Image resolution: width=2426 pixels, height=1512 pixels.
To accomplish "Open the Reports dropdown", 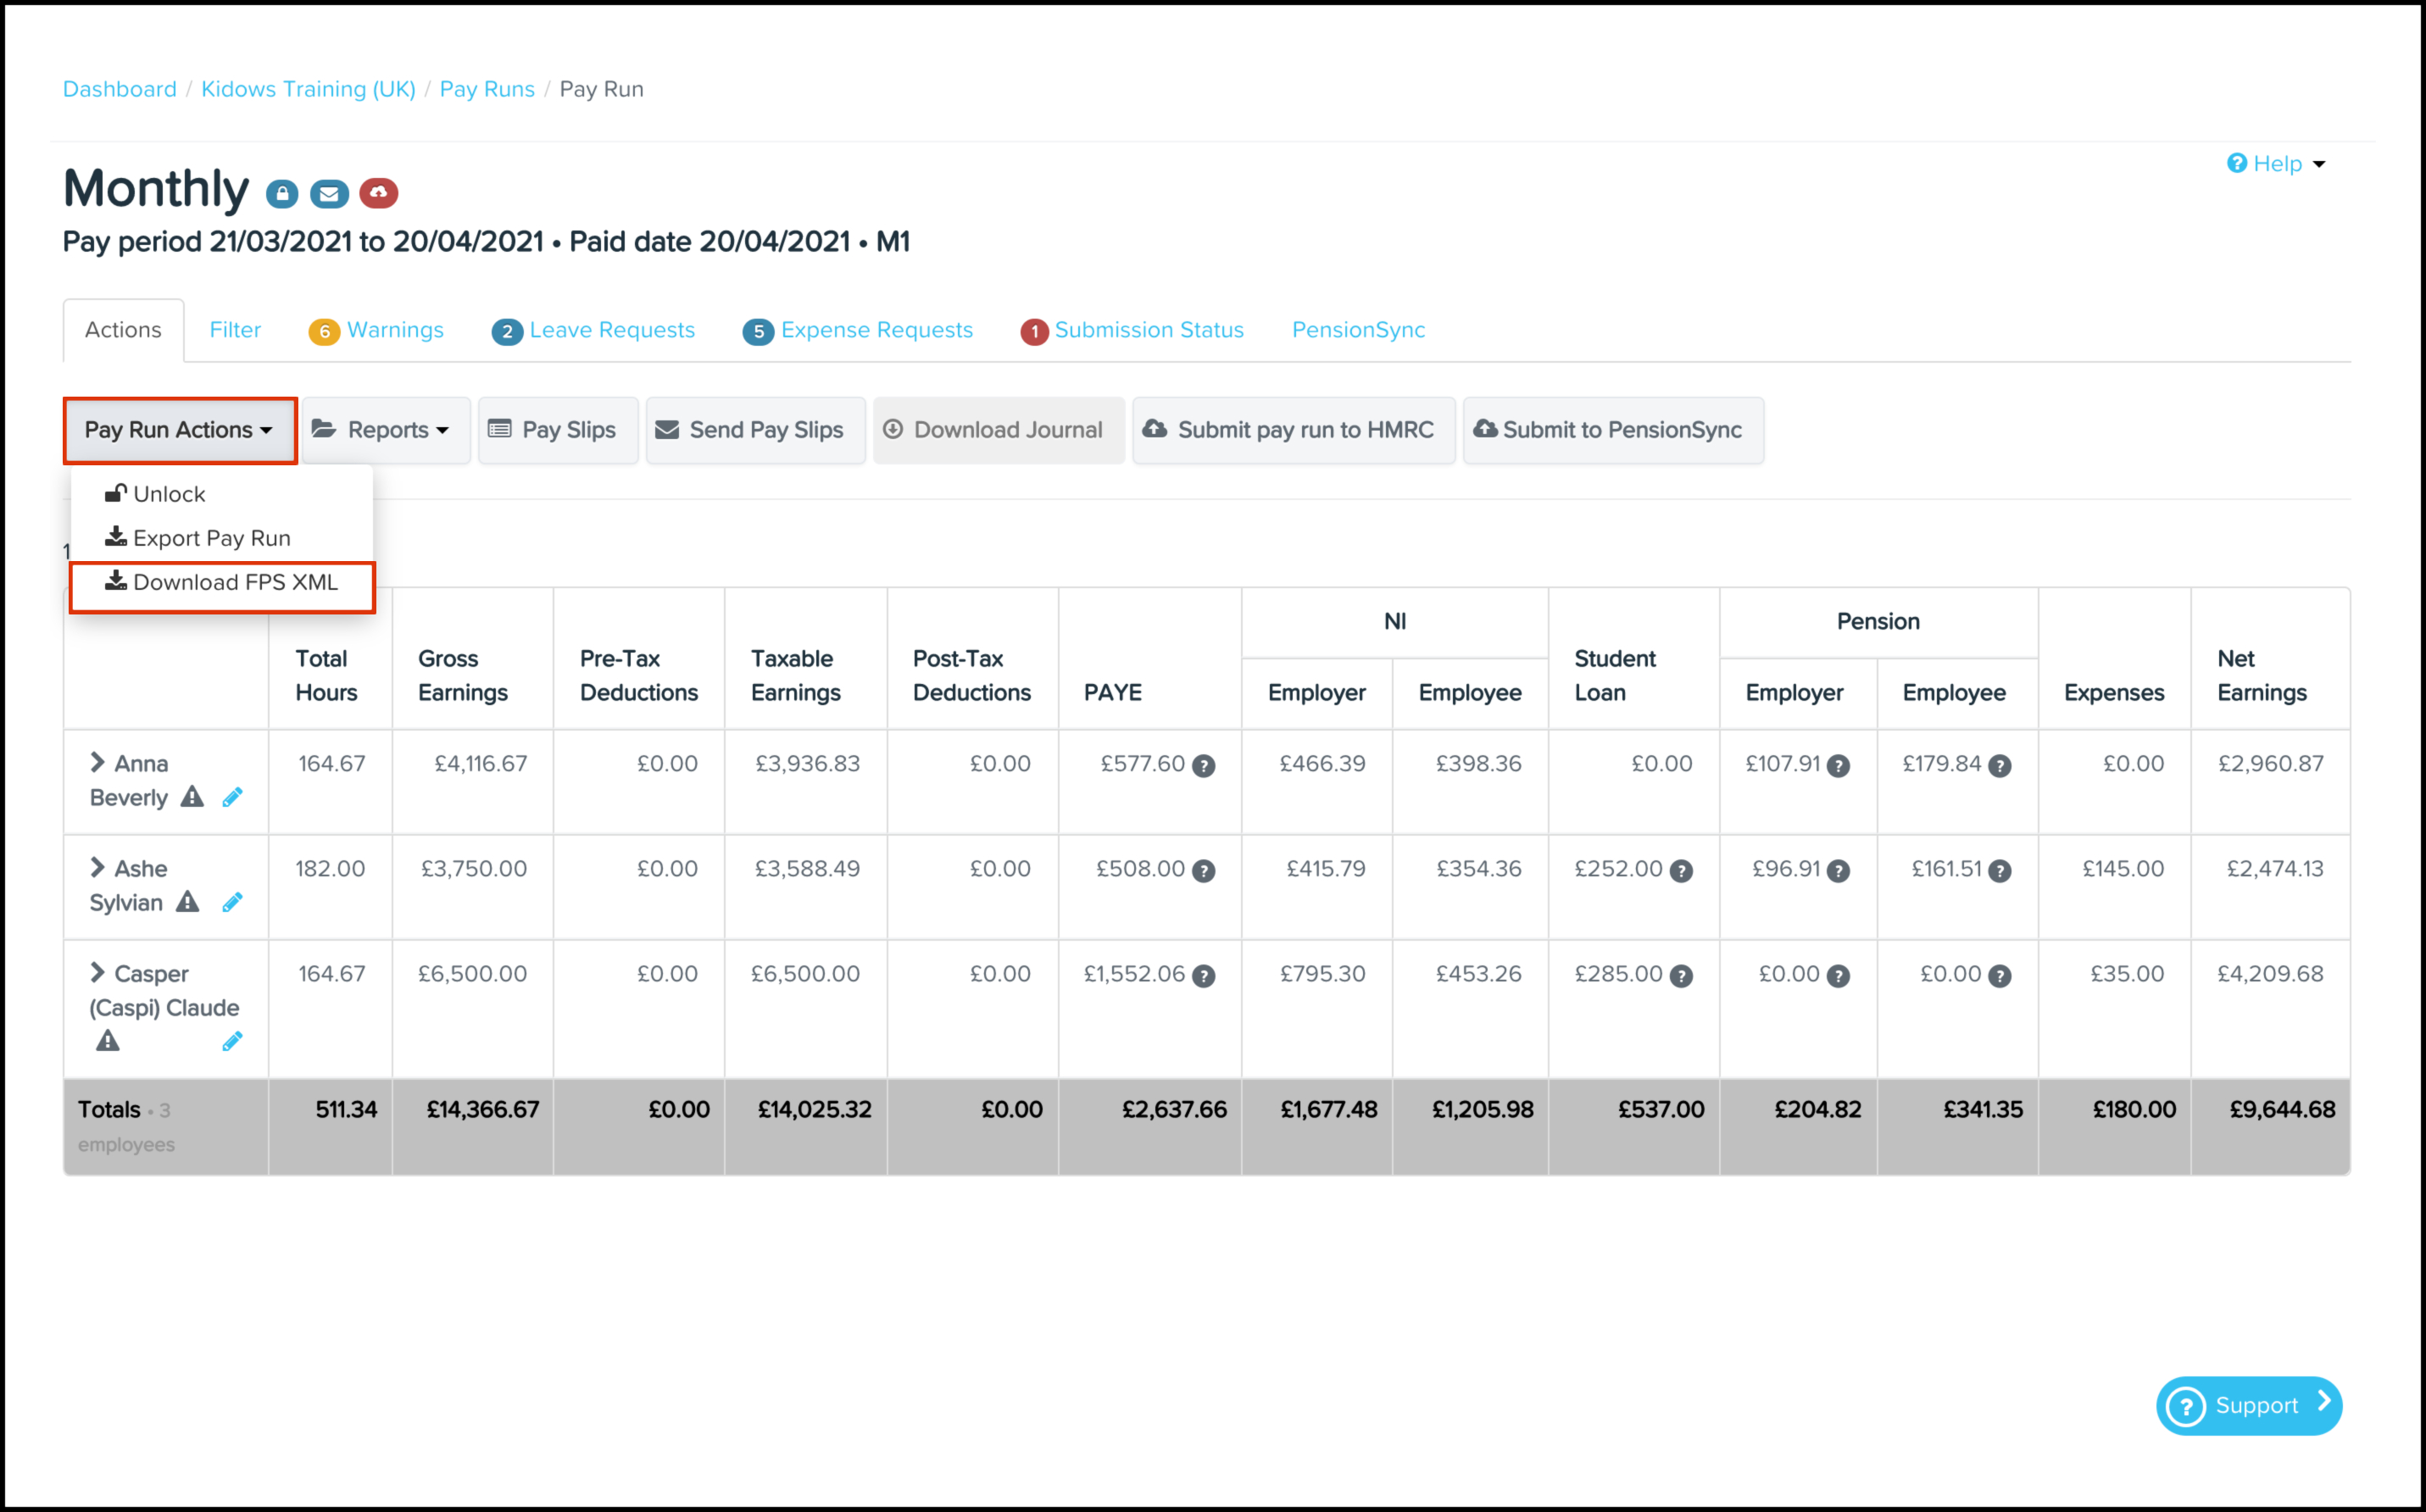I will pos(385,430).
